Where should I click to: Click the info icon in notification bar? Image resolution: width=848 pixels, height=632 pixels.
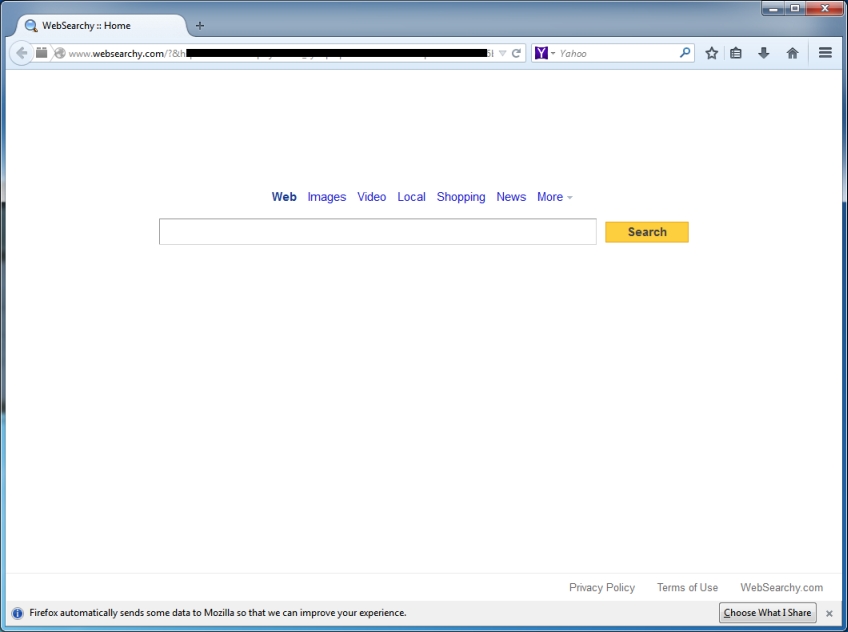point(17,613)
